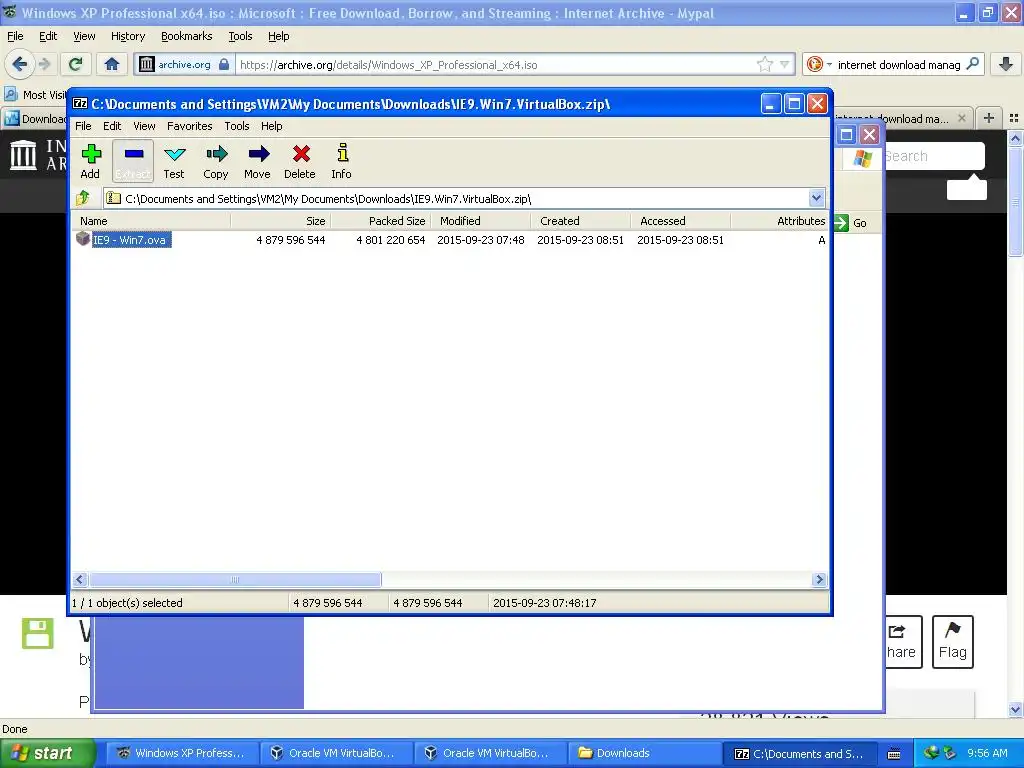
Task: Close the internet download manager tab
Action: click(x=961, y=118)
